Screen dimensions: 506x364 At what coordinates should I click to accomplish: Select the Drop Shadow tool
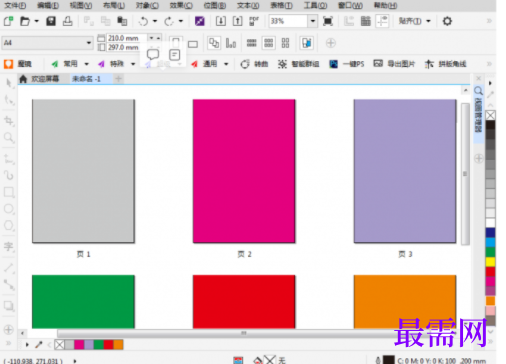(x=9, y=306)
